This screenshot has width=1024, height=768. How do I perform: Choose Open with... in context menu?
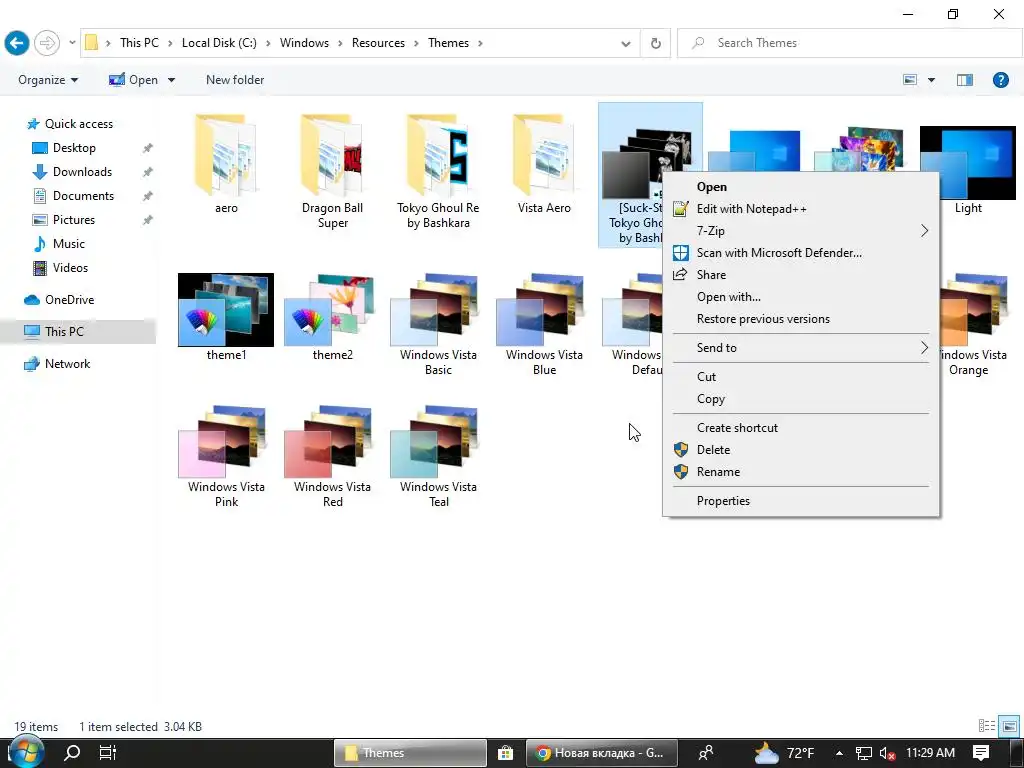pos(801,297)
